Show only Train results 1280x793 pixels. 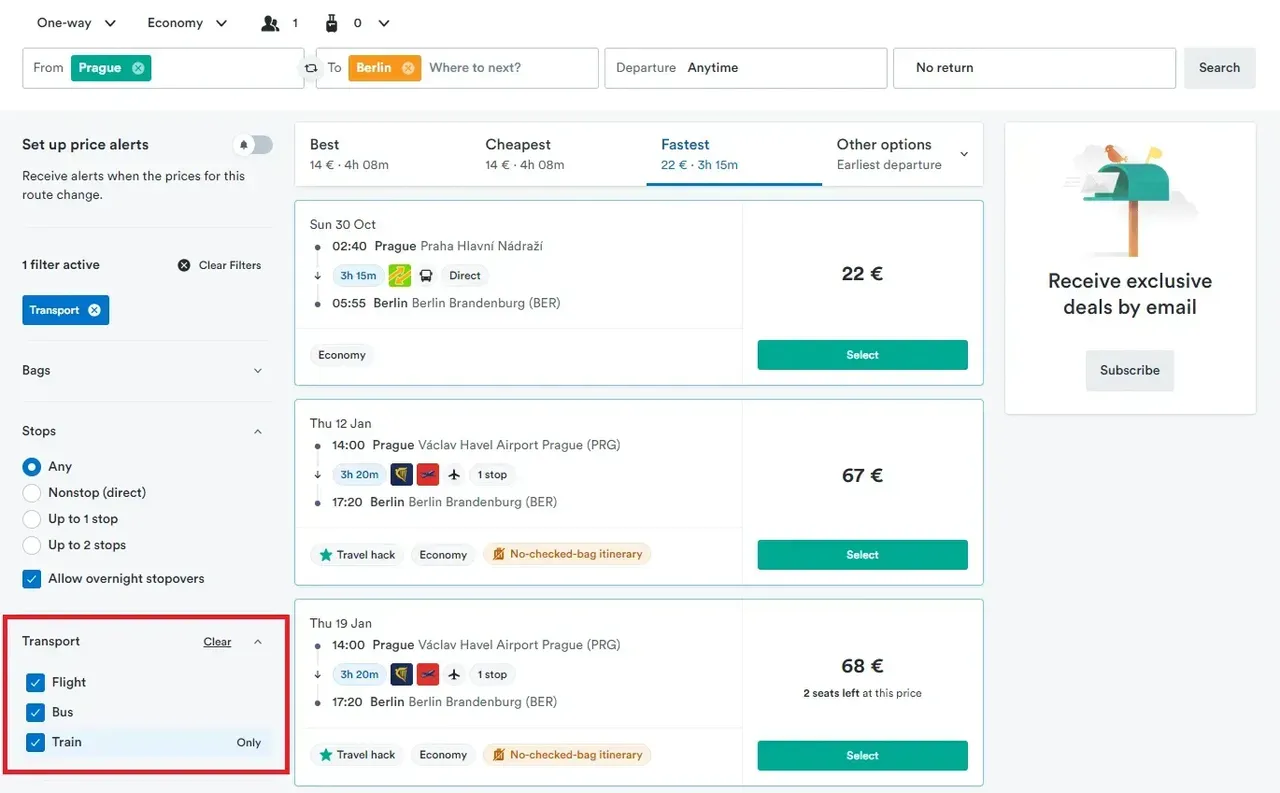pos(249,743)
